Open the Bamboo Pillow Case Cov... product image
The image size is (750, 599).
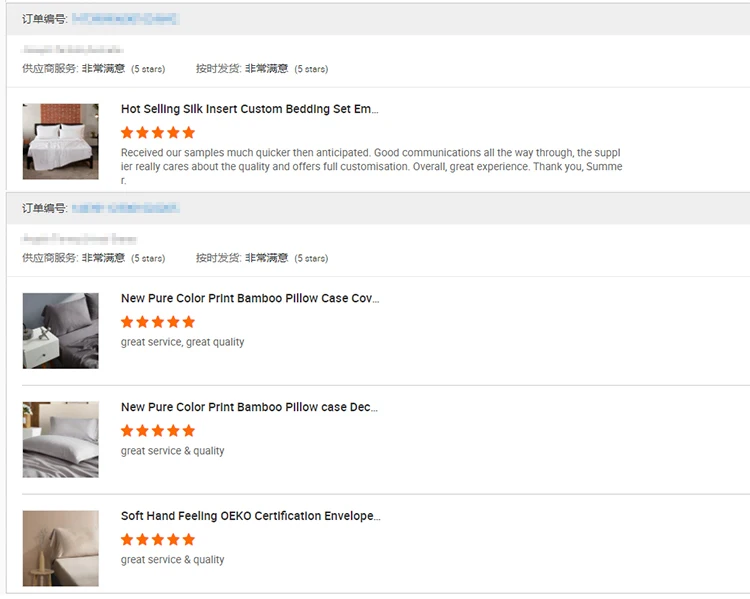[x=61, y=330]
